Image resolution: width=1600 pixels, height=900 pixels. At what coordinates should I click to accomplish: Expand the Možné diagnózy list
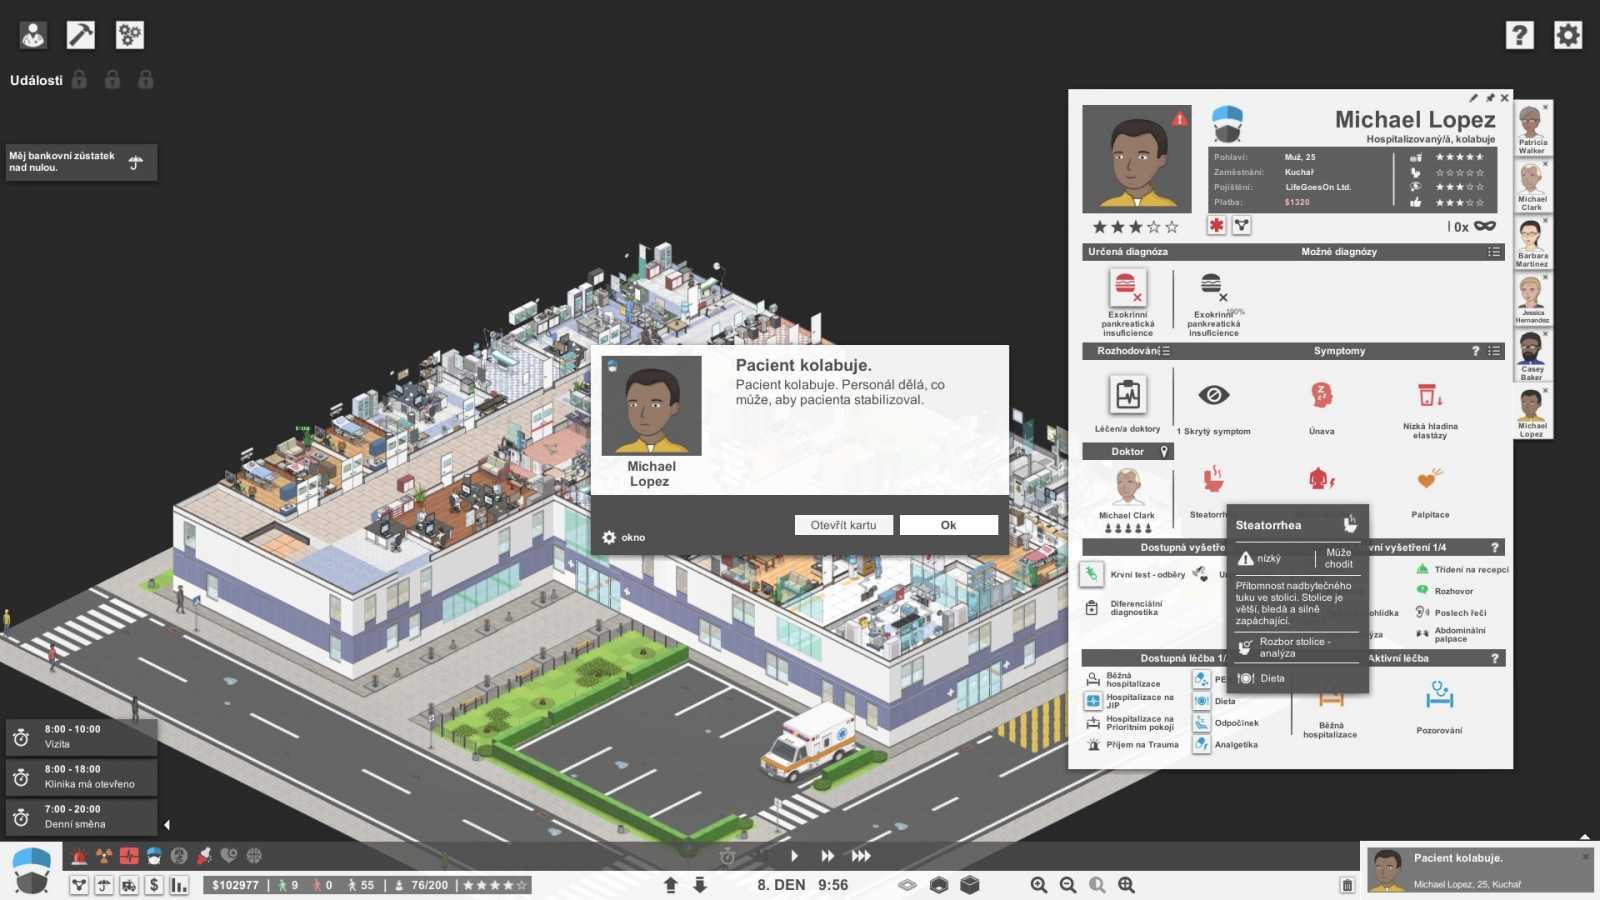pos(1494,252)
